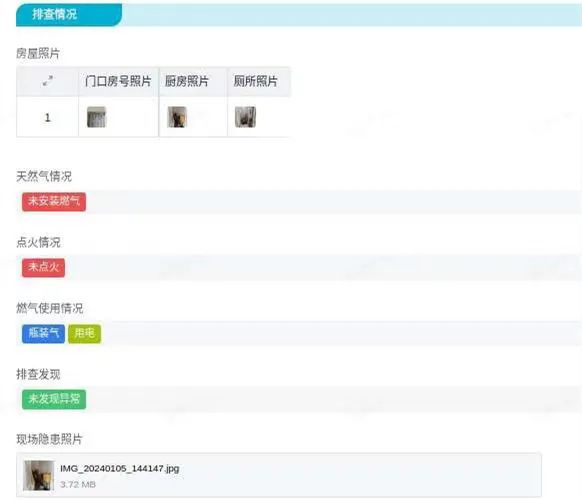
Task: Open the door room number photo thumbnail
Action: (x=97, y=117)
